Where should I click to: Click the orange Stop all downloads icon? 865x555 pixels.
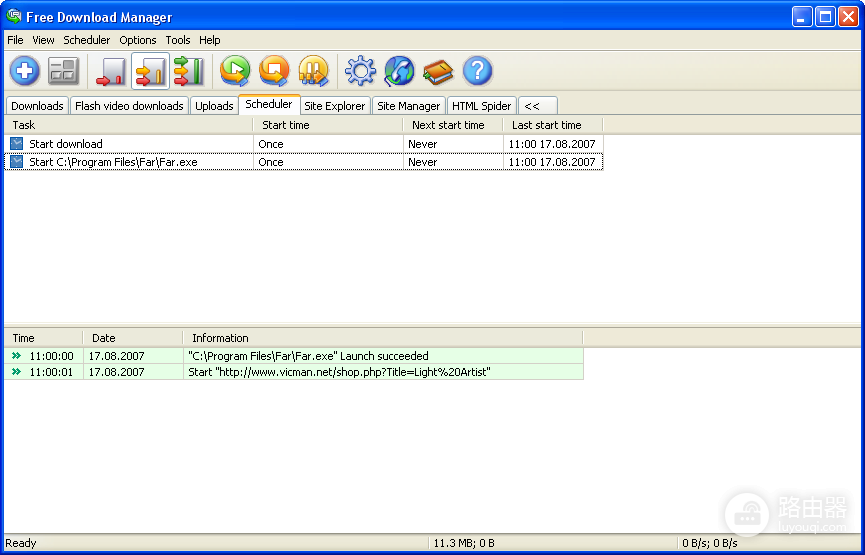tap(274, 71)
